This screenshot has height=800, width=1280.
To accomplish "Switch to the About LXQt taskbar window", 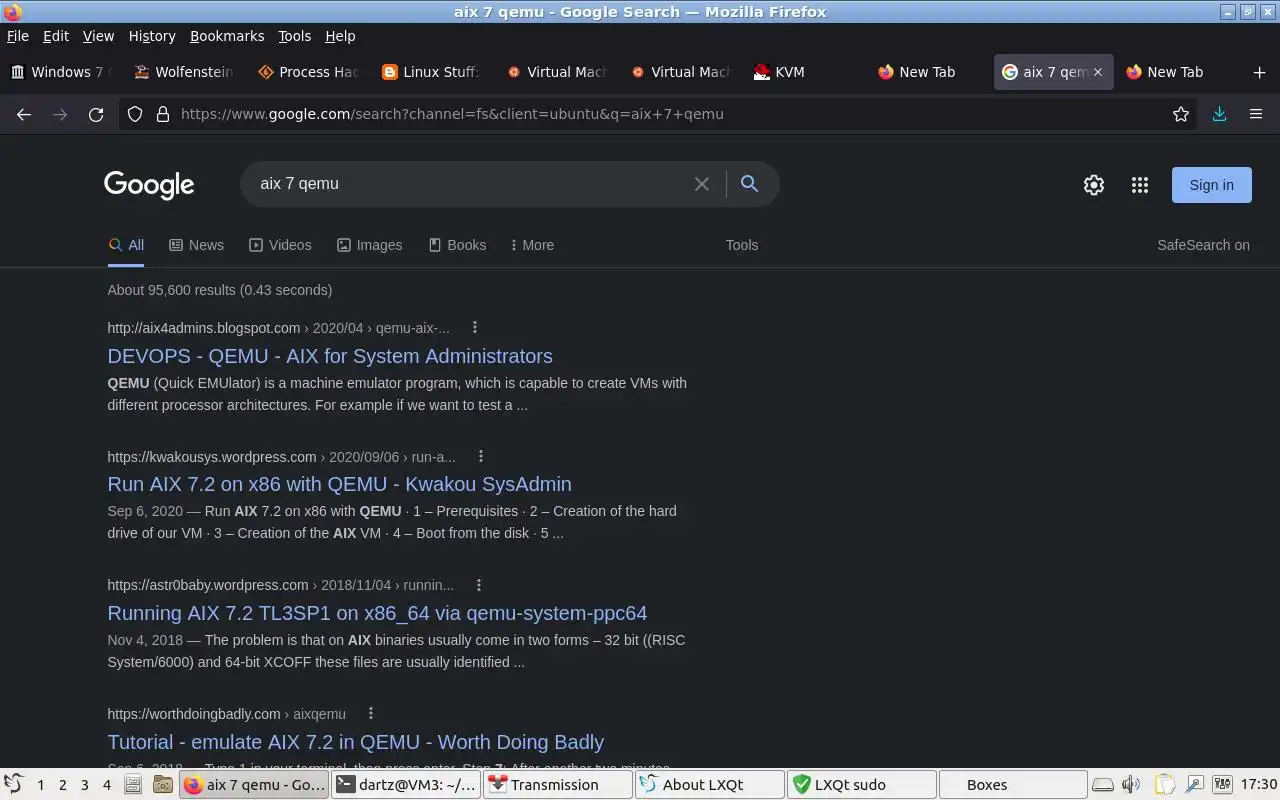I will click(x=710, y=785).
